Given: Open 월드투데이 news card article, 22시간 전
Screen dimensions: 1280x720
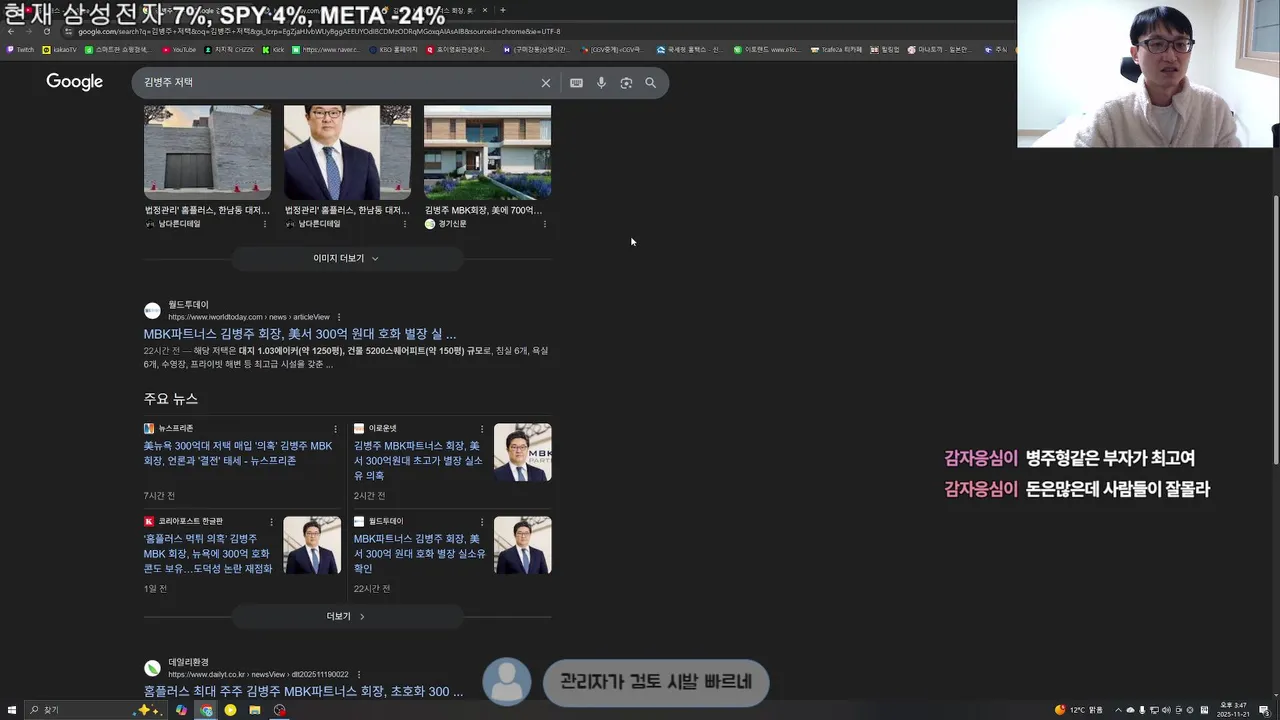Looking at the screenshot, I should (x=419, y=553).
